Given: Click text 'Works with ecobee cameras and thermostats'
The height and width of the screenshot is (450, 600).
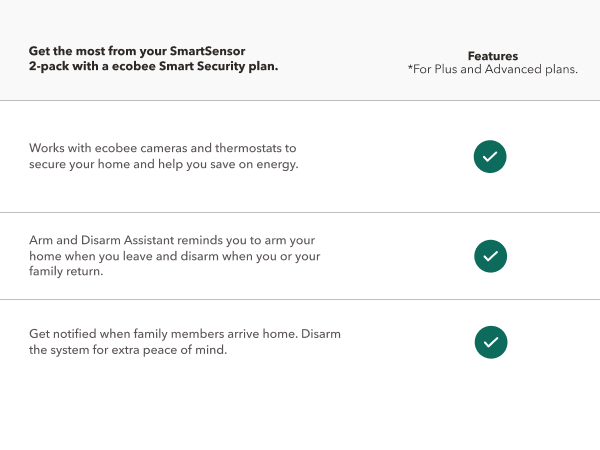Looking at the screenshot, I should click(157, 148).
